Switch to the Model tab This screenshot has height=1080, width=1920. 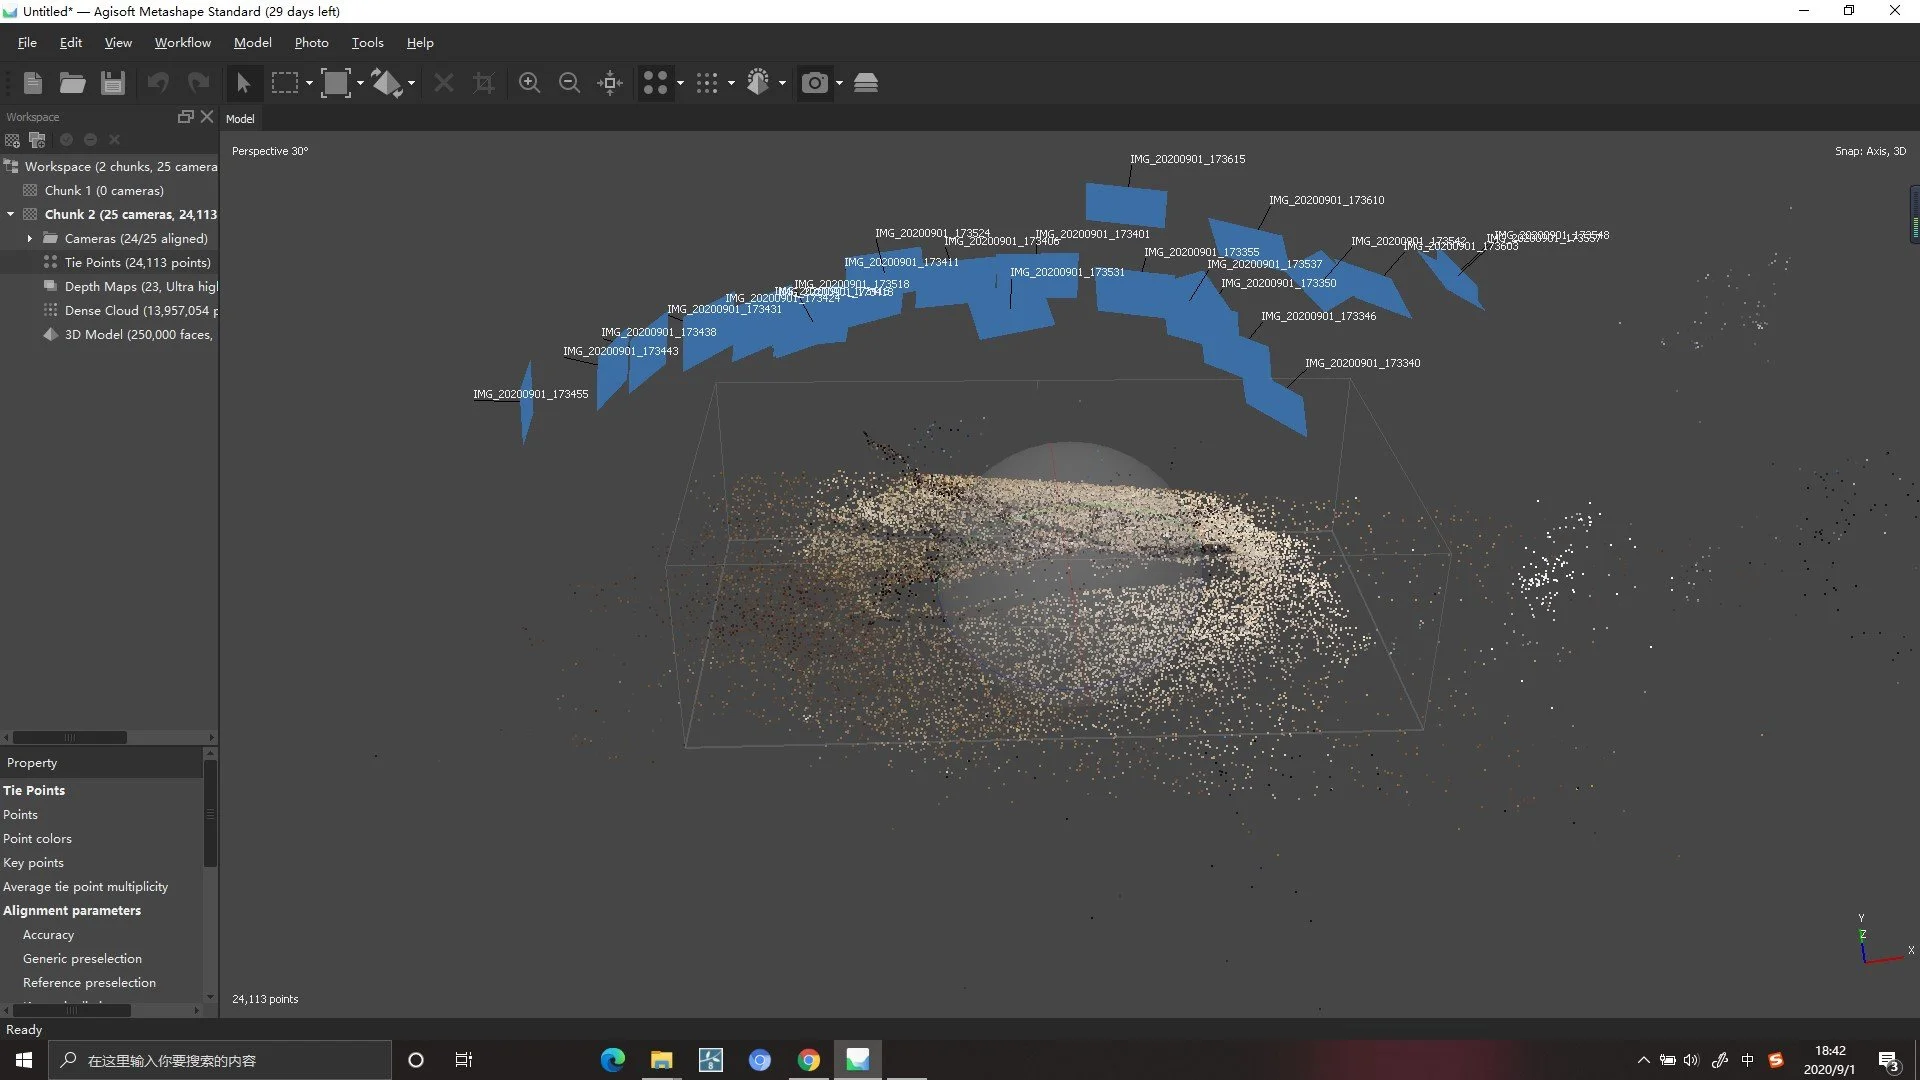240,119
